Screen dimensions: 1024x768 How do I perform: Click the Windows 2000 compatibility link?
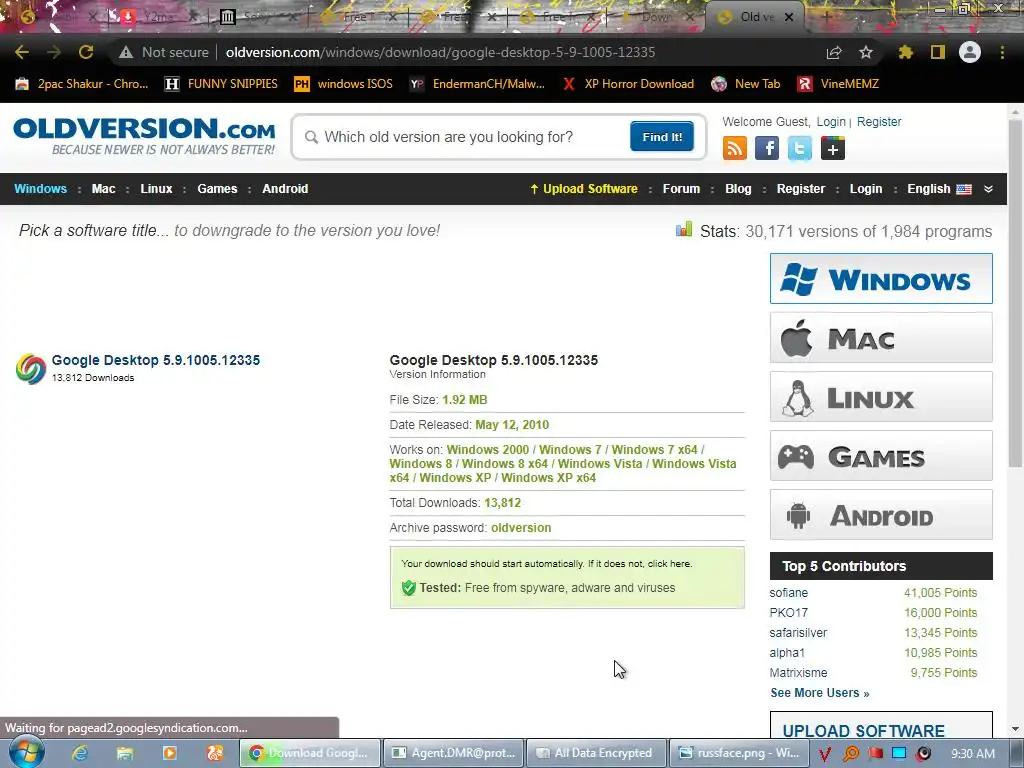[488, 450]
